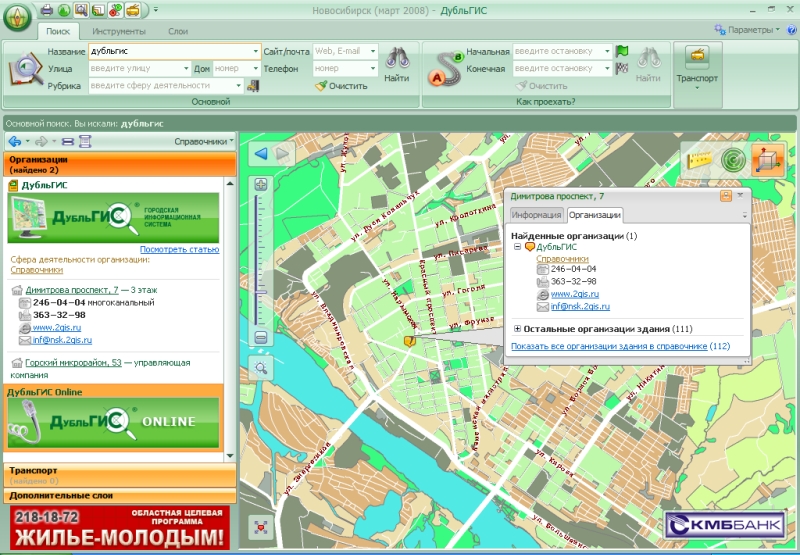Click the collapse-cards icon in directory toolbar
The width and height of the screenshot is (800, 555).
[68, 142]
